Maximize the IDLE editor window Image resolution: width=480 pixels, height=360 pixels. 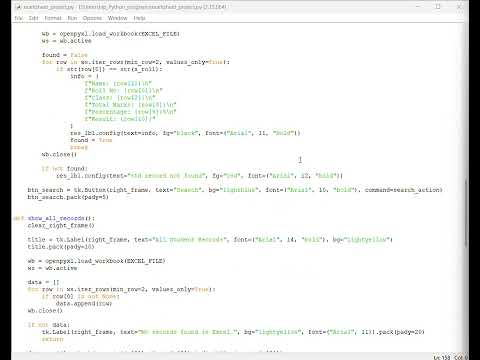(438, 6)
